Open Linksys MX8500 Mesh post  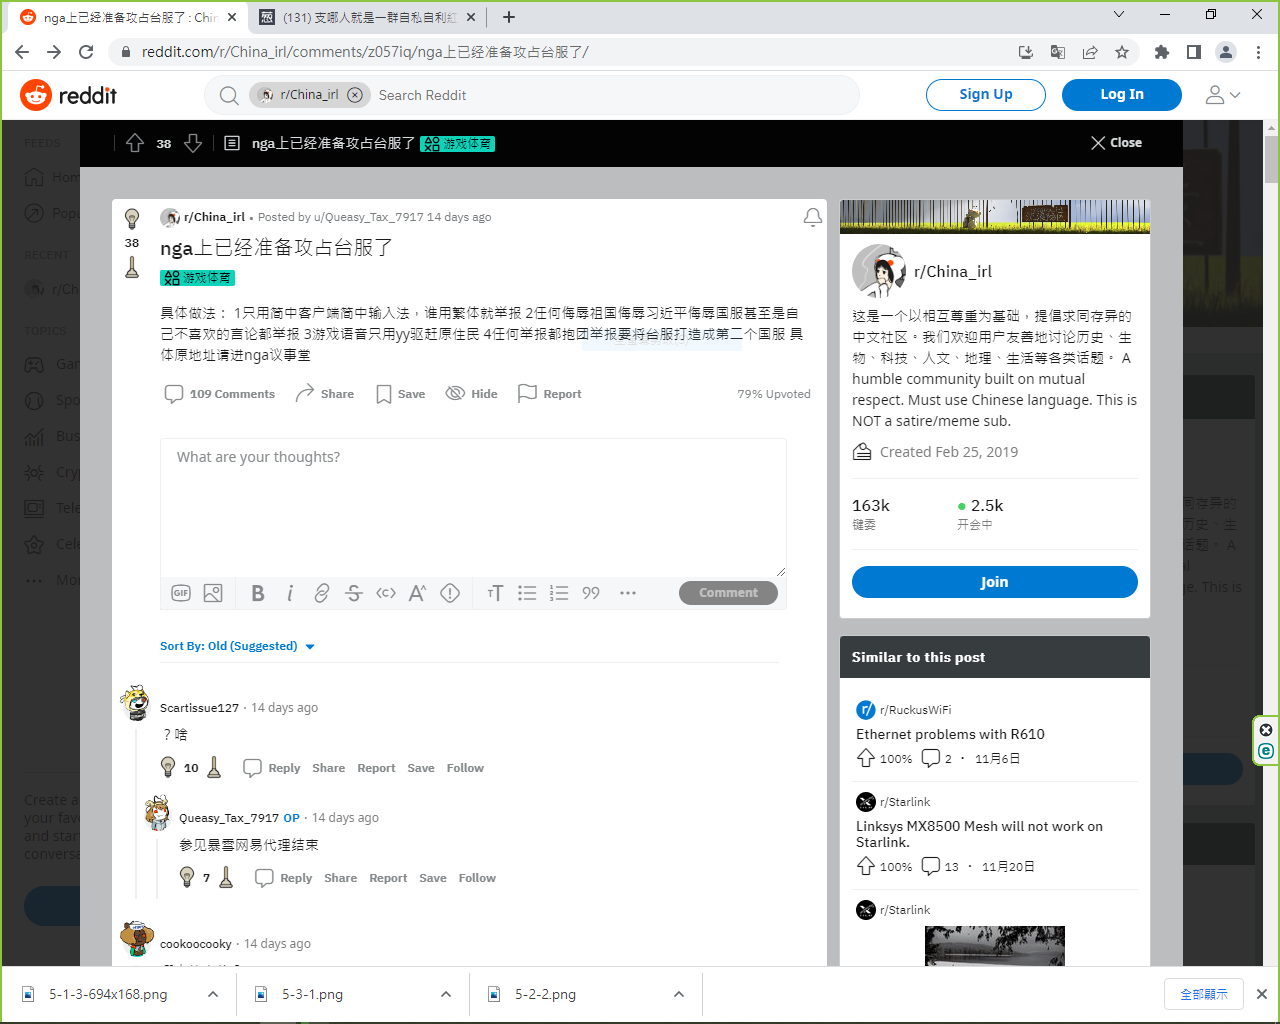click(979, 834)
